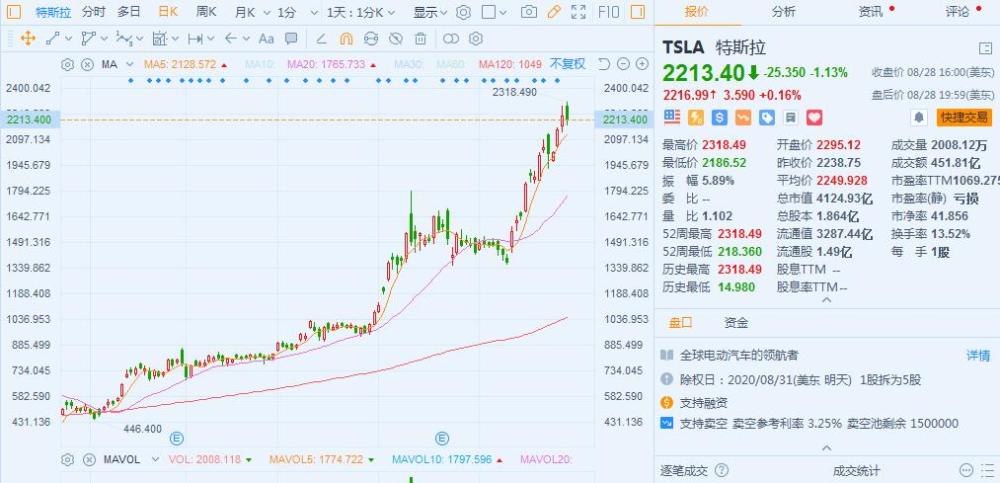Image resolution: width=1000 pixels, height=483 pixels.
Task: Toggle the orange pencil drawing tool
Action: click(x=554, y=11)
